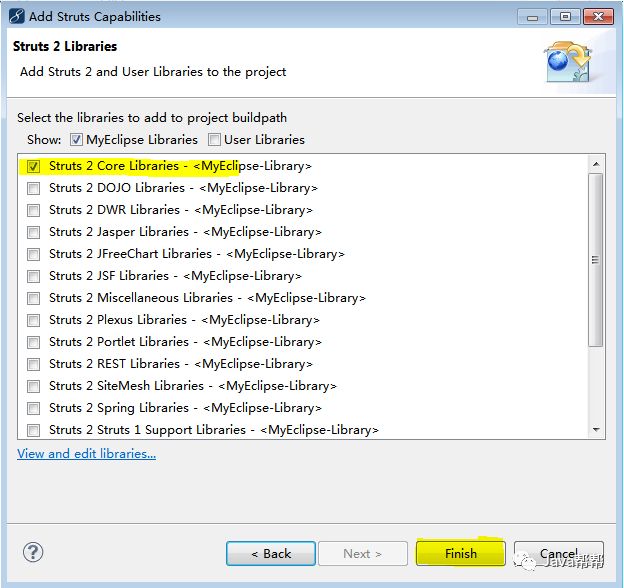Cancel the Add Struts Capabilities dialog

pyautogui.click(x=558, y=553)
